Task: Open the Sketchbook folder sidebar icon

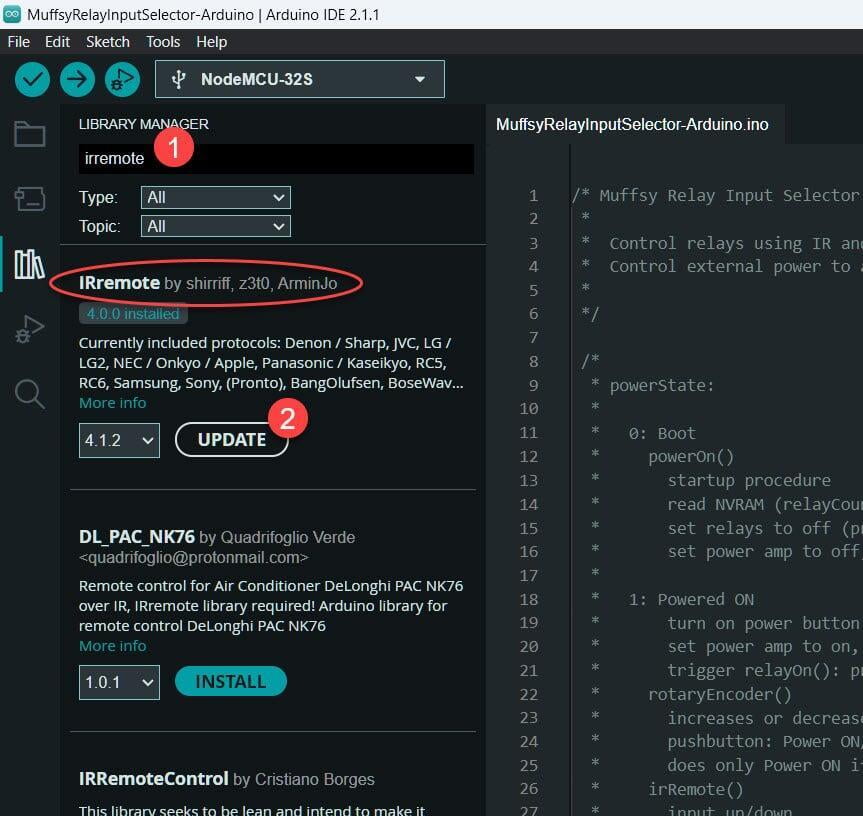Action: click(x=30, y=134)
